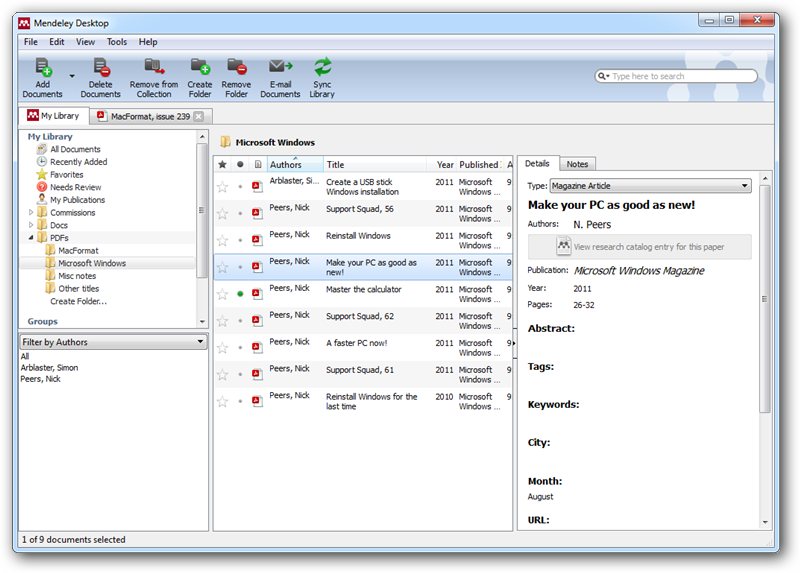Star the Support Squad, 62 document
Viewport: 800px width, 573px height.
[x=222, y=321]
